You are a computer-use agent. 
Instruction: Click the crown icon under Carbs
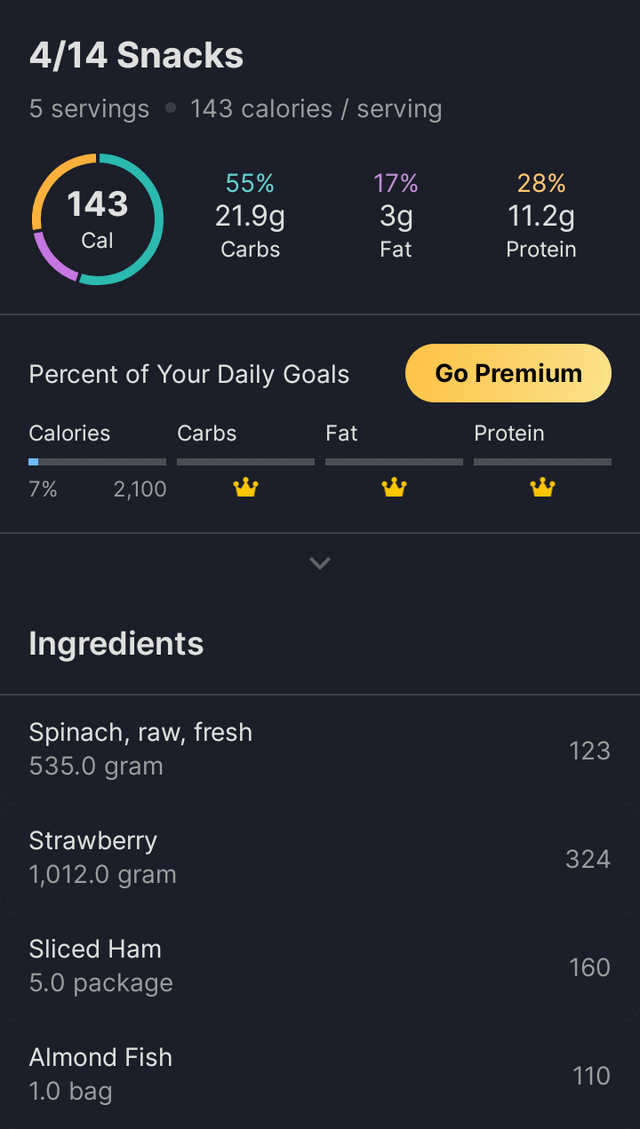pos(246,488)
